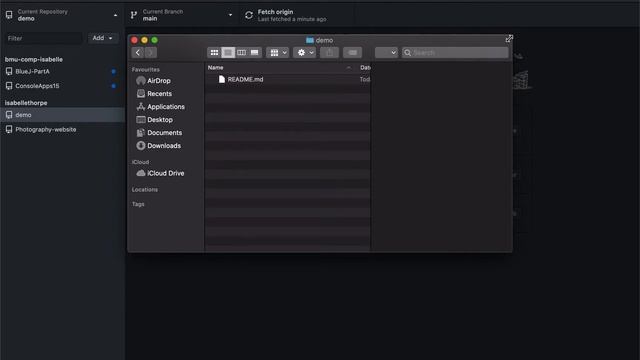The height and width of the screenshot is (360, 640).
Task: Open the Current Repository dropdown showing demo
Action: click(62, 15)
